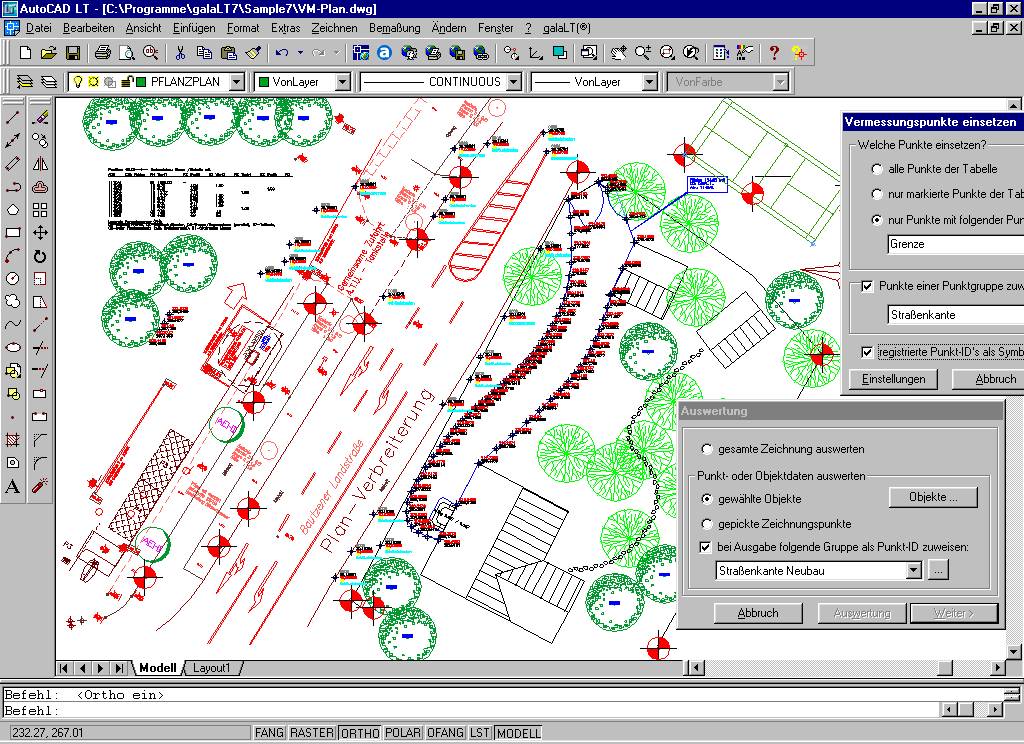Image resolution: width=1024 pixels, height=744 pixels.
Task: Click the Help question mark icon
Action: click(x=774, y=53)
